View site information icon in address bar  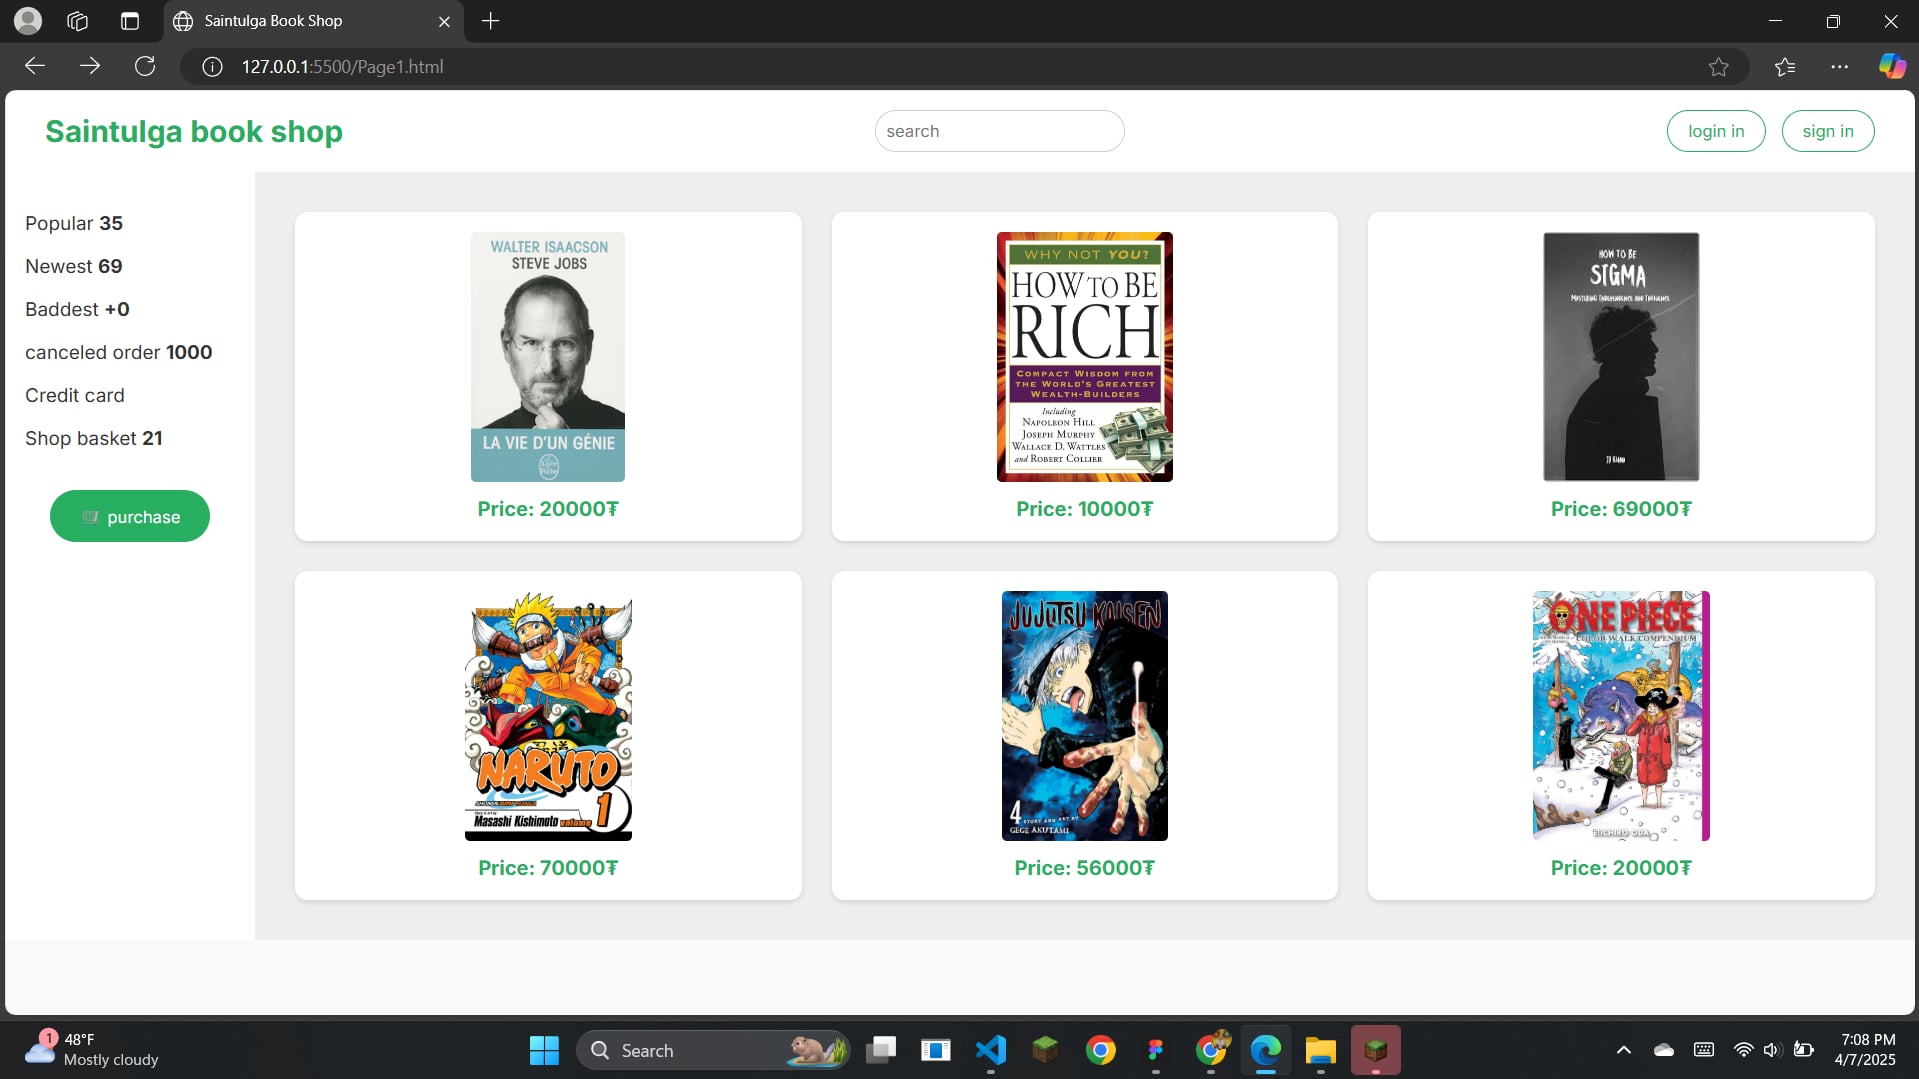click(x=212, y=67)
